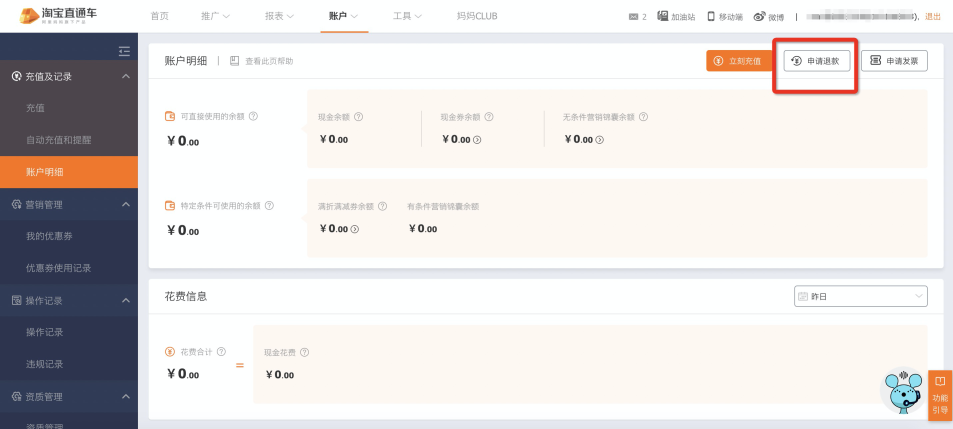Image resolution: width=953 pixels, height=429 pixels.
Task: Click help icon beside 可直接使用的余额
Action: tap(253, 116)
